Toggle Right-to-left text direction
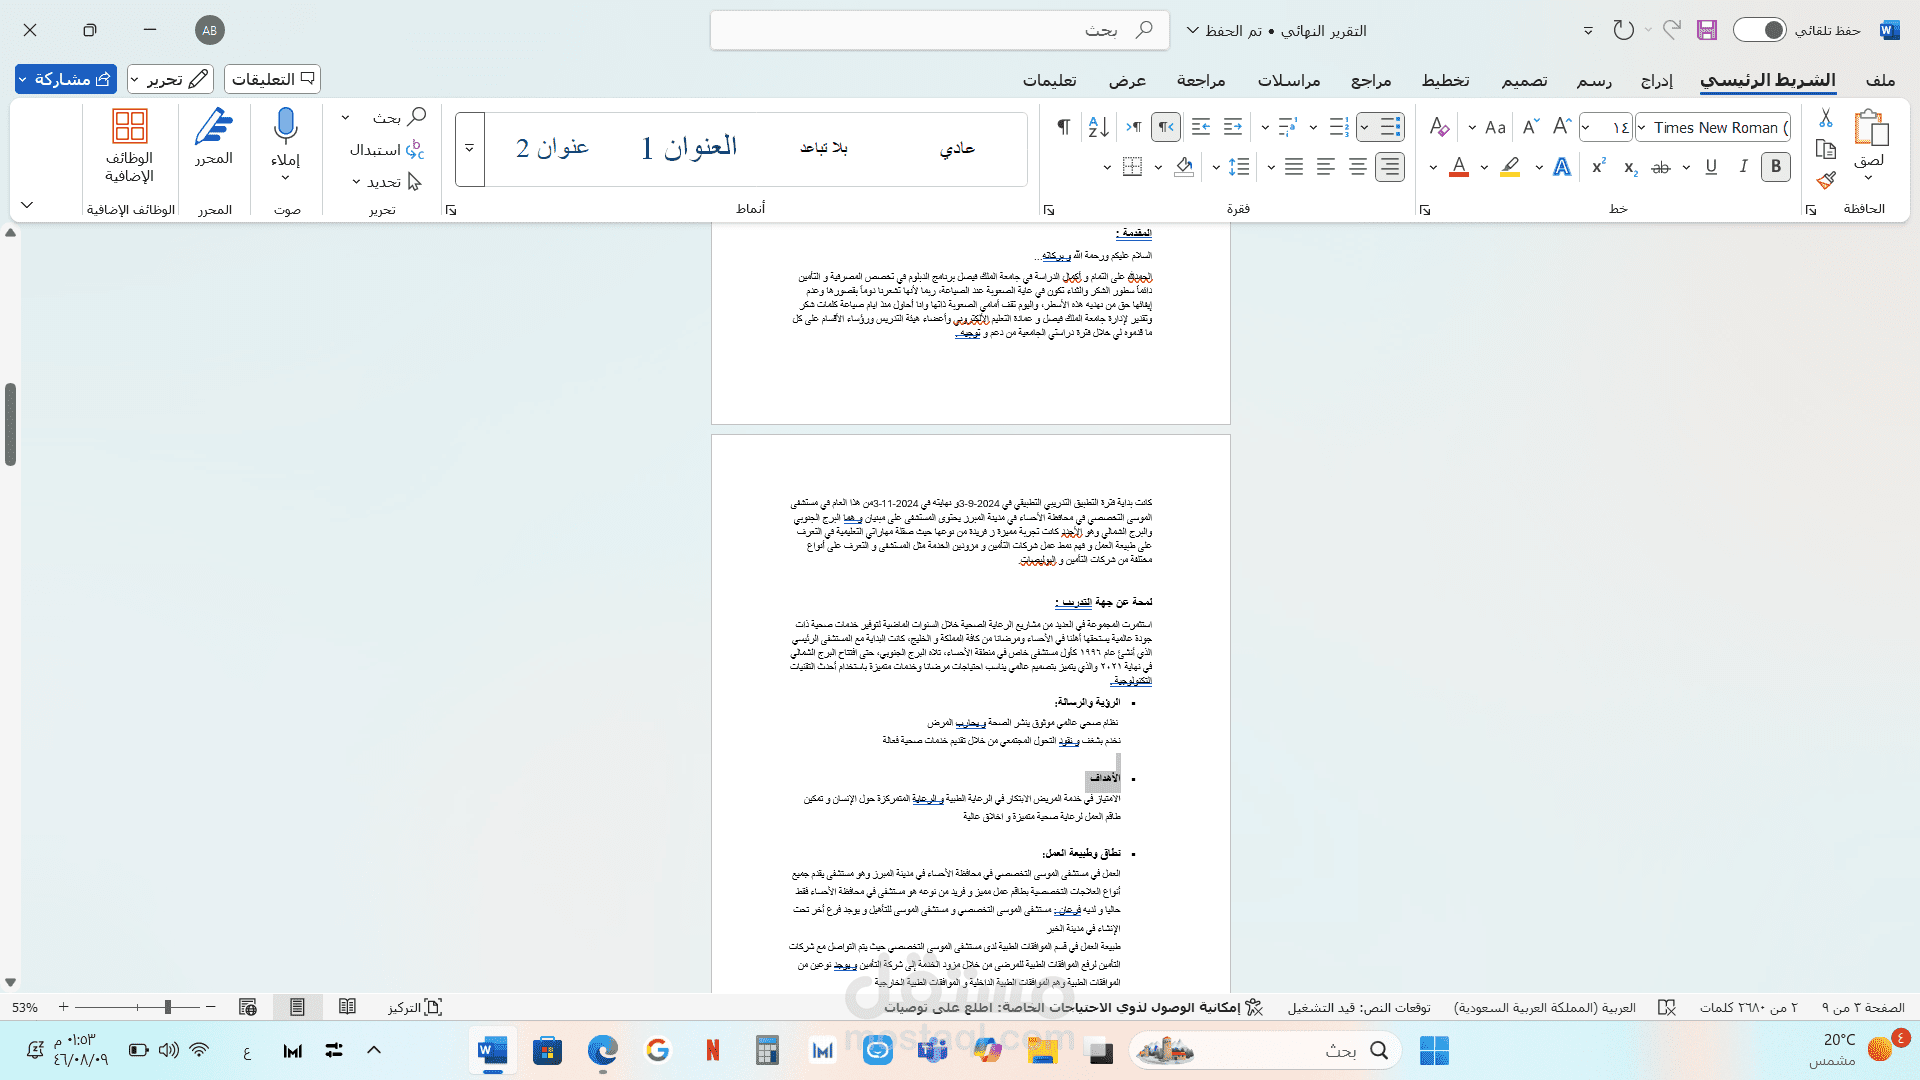1920x1080 pixels. 1166,127
